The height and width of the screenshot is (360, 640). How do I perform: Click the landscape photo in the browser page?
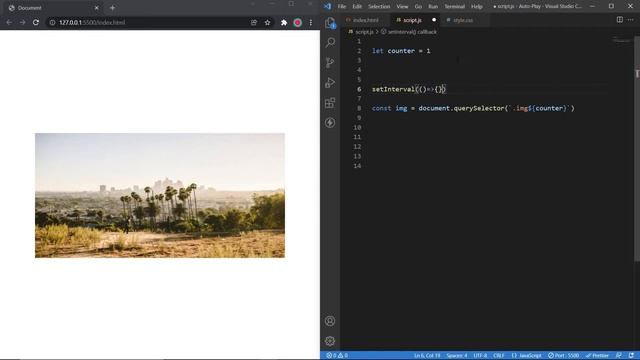point(160,196)
